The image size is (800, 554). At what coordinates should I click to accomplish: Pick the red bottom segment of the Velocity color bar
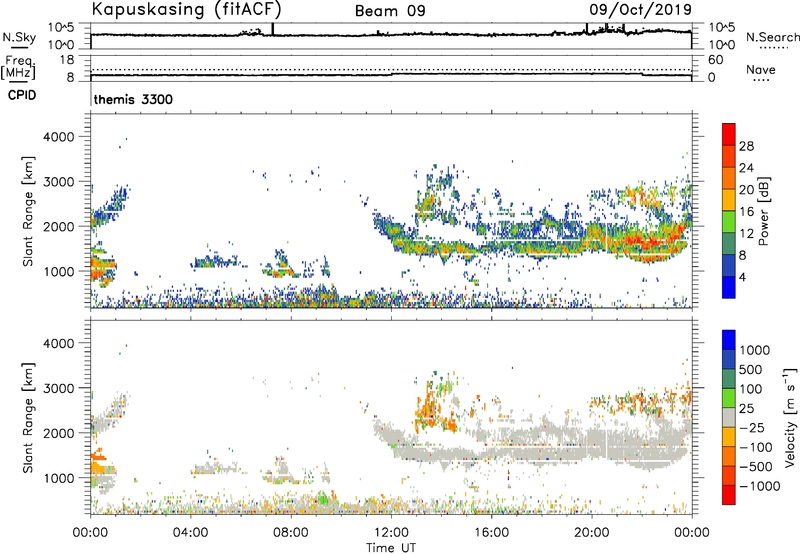(729, 495)
